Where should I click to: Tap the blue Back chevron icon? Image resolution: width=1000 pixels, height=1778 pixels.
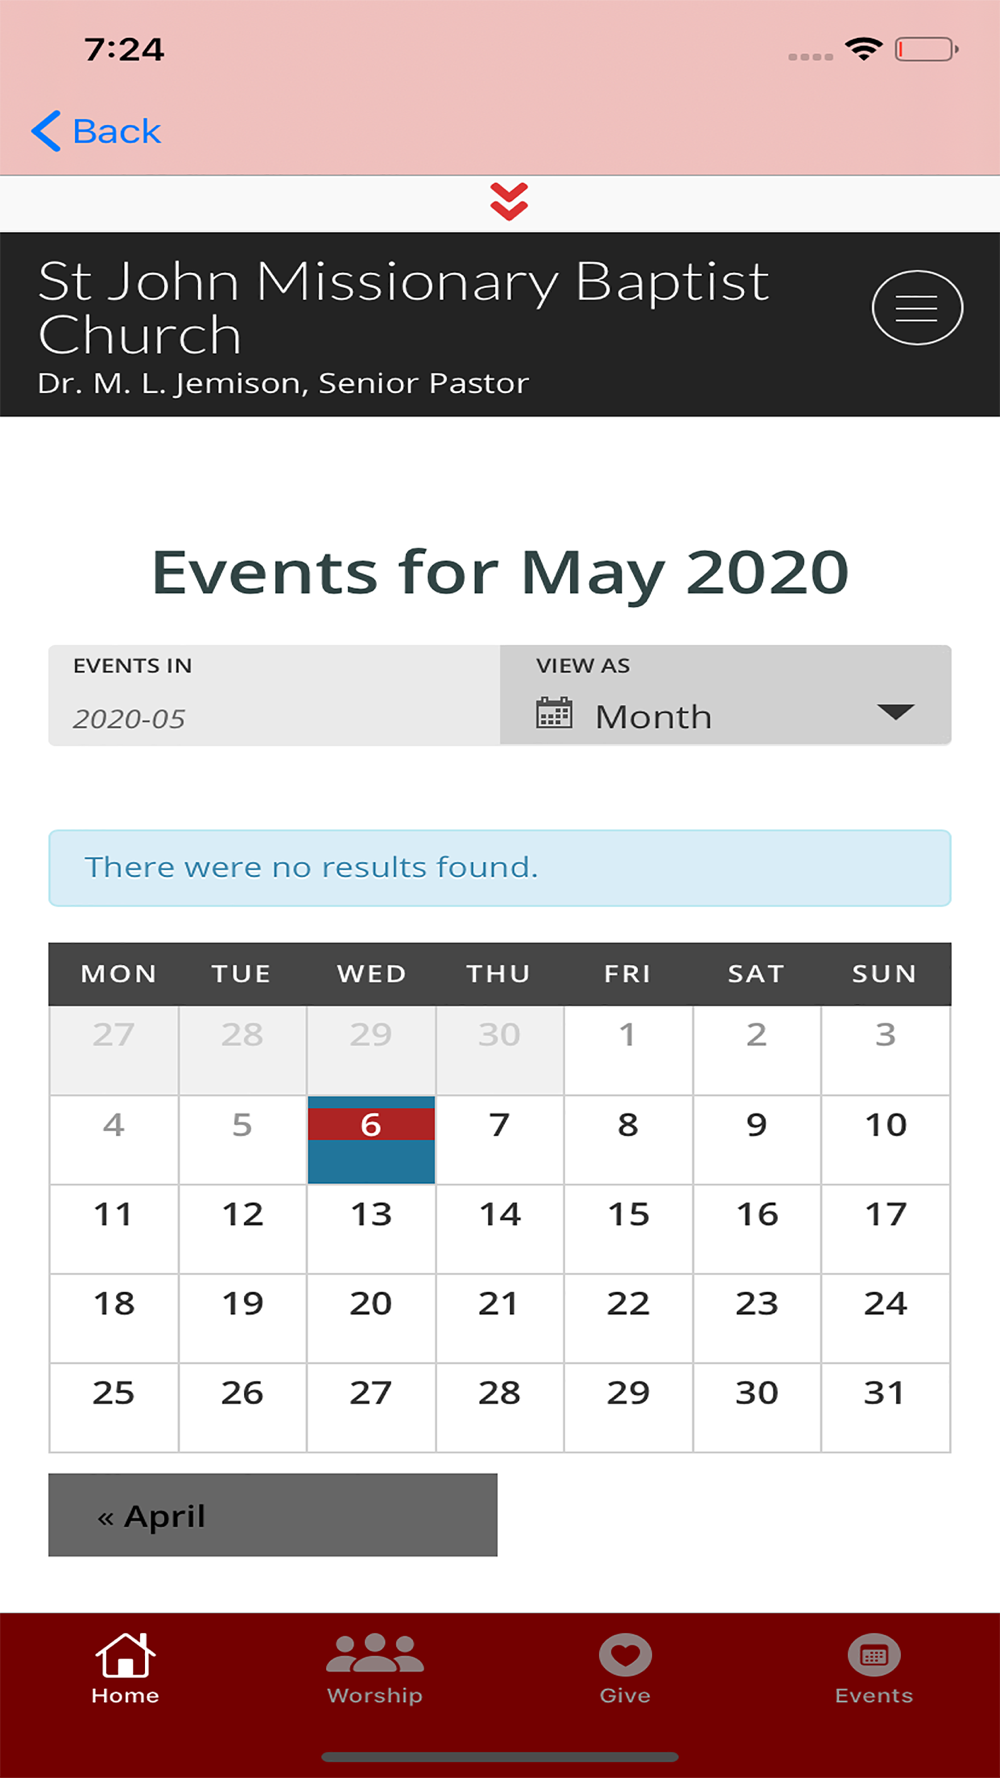tap(46, 131)
